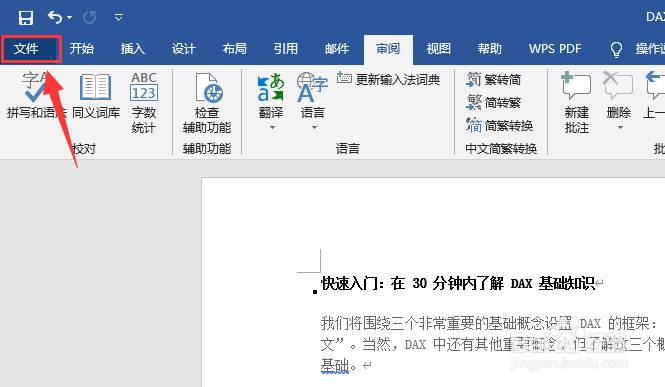665x387 pixels.
Task: Click 更新输入法词典 button
Action: point(388,79)
